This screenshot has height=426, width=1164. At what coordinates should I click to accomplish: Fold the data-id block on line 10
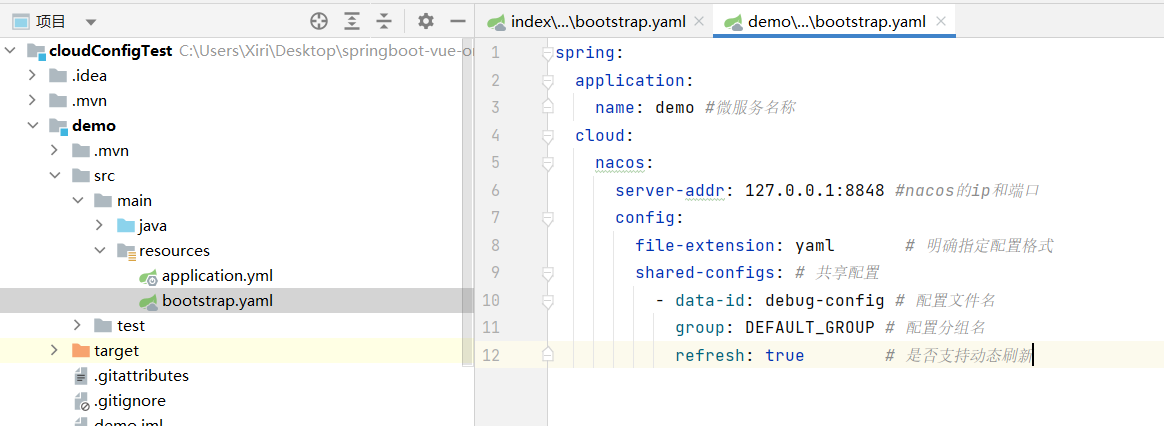coord(548,301)
